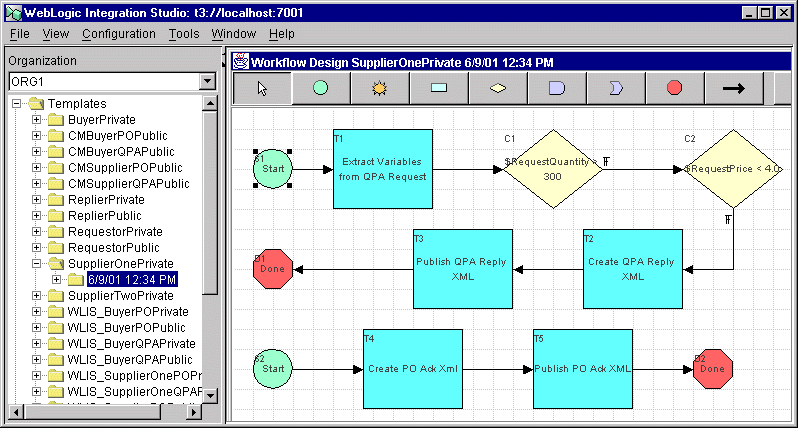Expand the ReplierPrivate folder
The height and width of the screenshot is (428, 798).
coord(36,200)
